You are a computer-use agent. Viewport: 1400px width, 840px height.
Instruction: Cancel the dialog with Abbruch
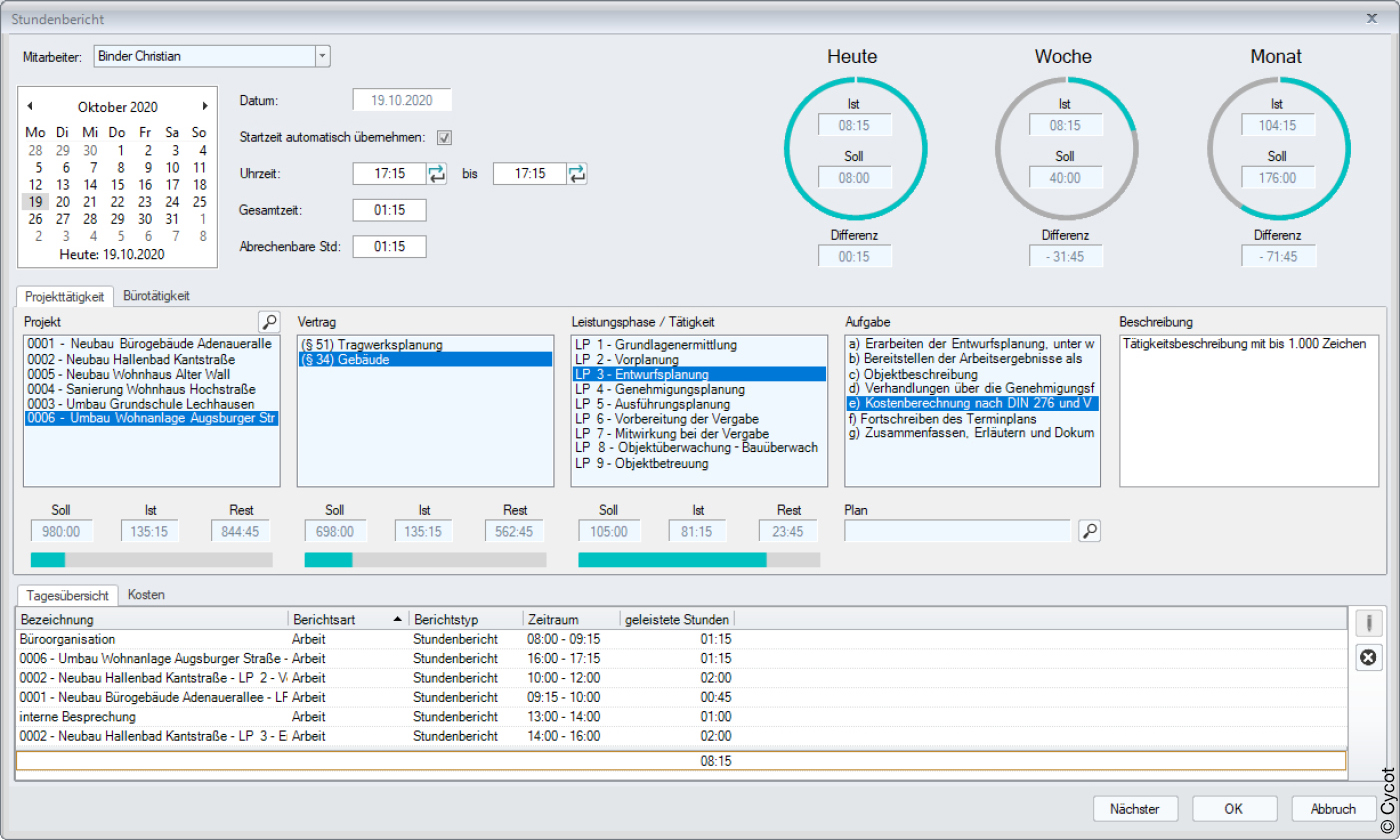pyautogui.click(x=1332, y=808)
